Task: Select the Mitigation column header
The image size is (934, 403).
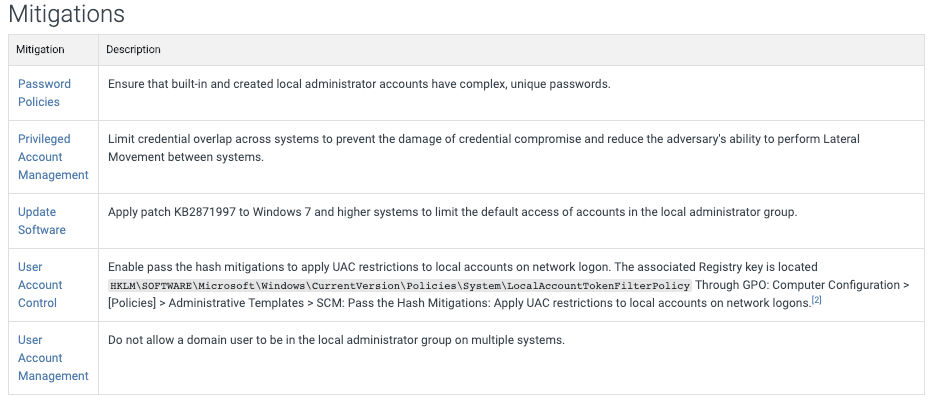Action: click(40, 49)
